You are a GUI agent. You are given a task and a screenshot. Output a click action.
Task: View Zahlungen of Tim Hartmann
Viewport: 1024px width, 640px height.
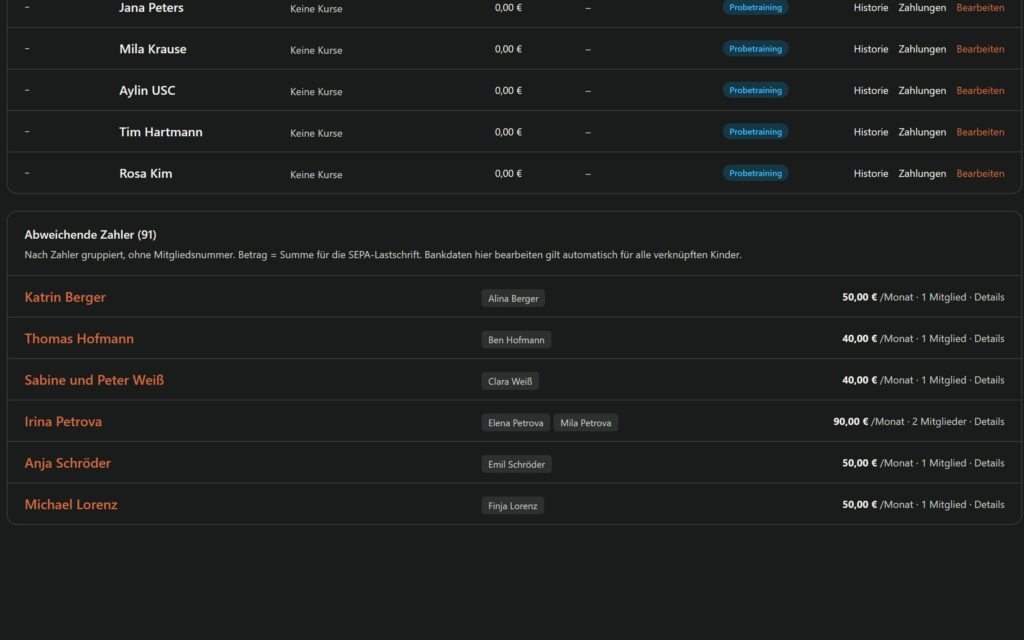pyautogui.click(x=922, y=132)
